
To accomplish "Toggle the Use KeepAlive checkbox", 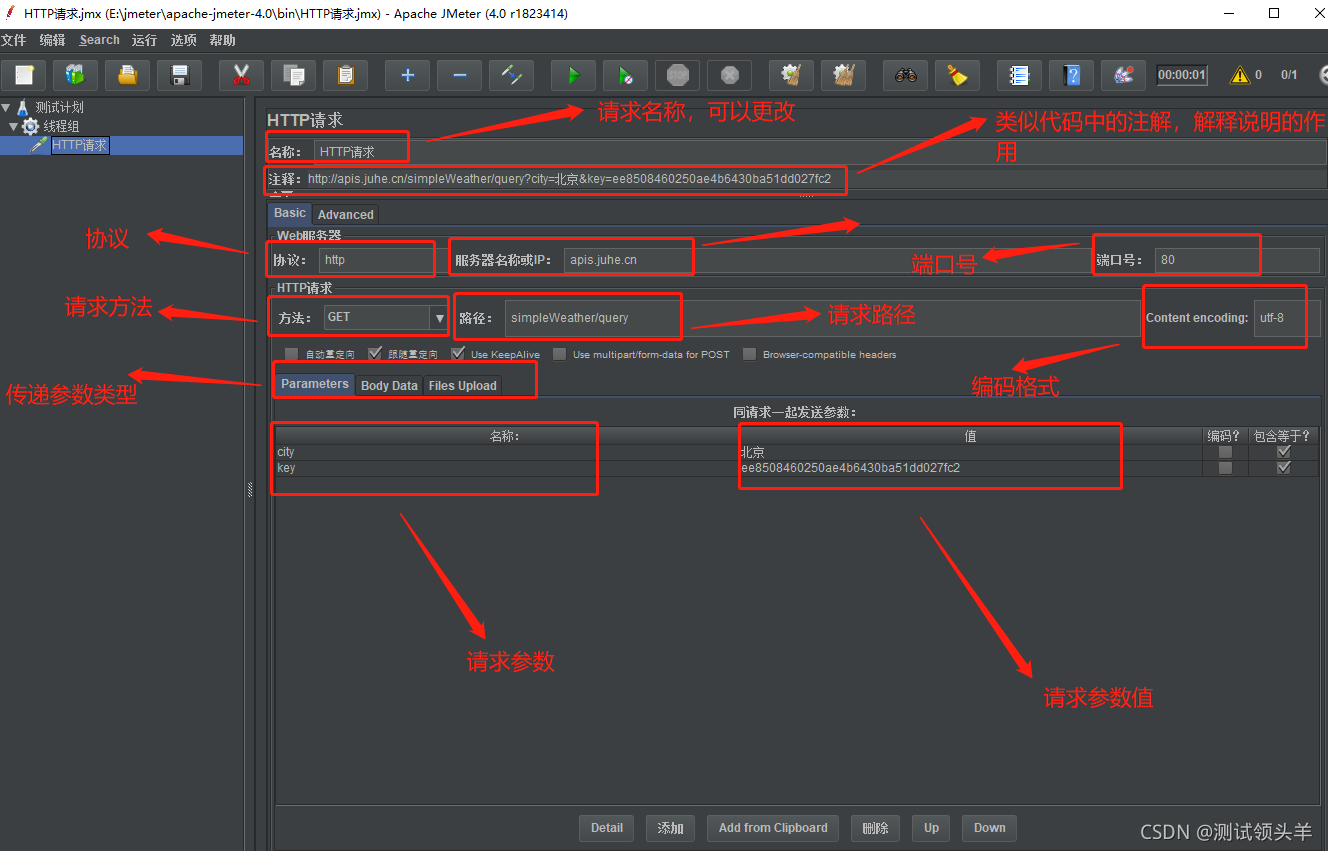I will [458, 354].
